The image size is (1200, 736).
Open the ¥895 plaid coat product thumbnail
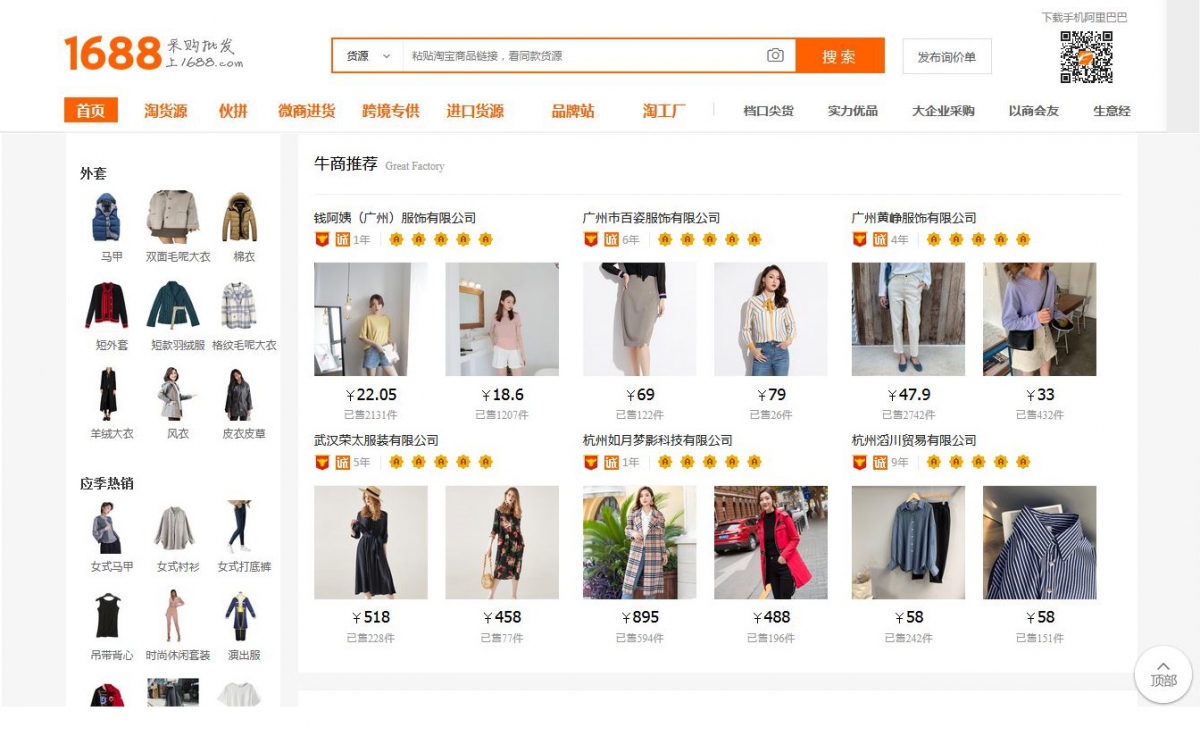tap(640, 543)
